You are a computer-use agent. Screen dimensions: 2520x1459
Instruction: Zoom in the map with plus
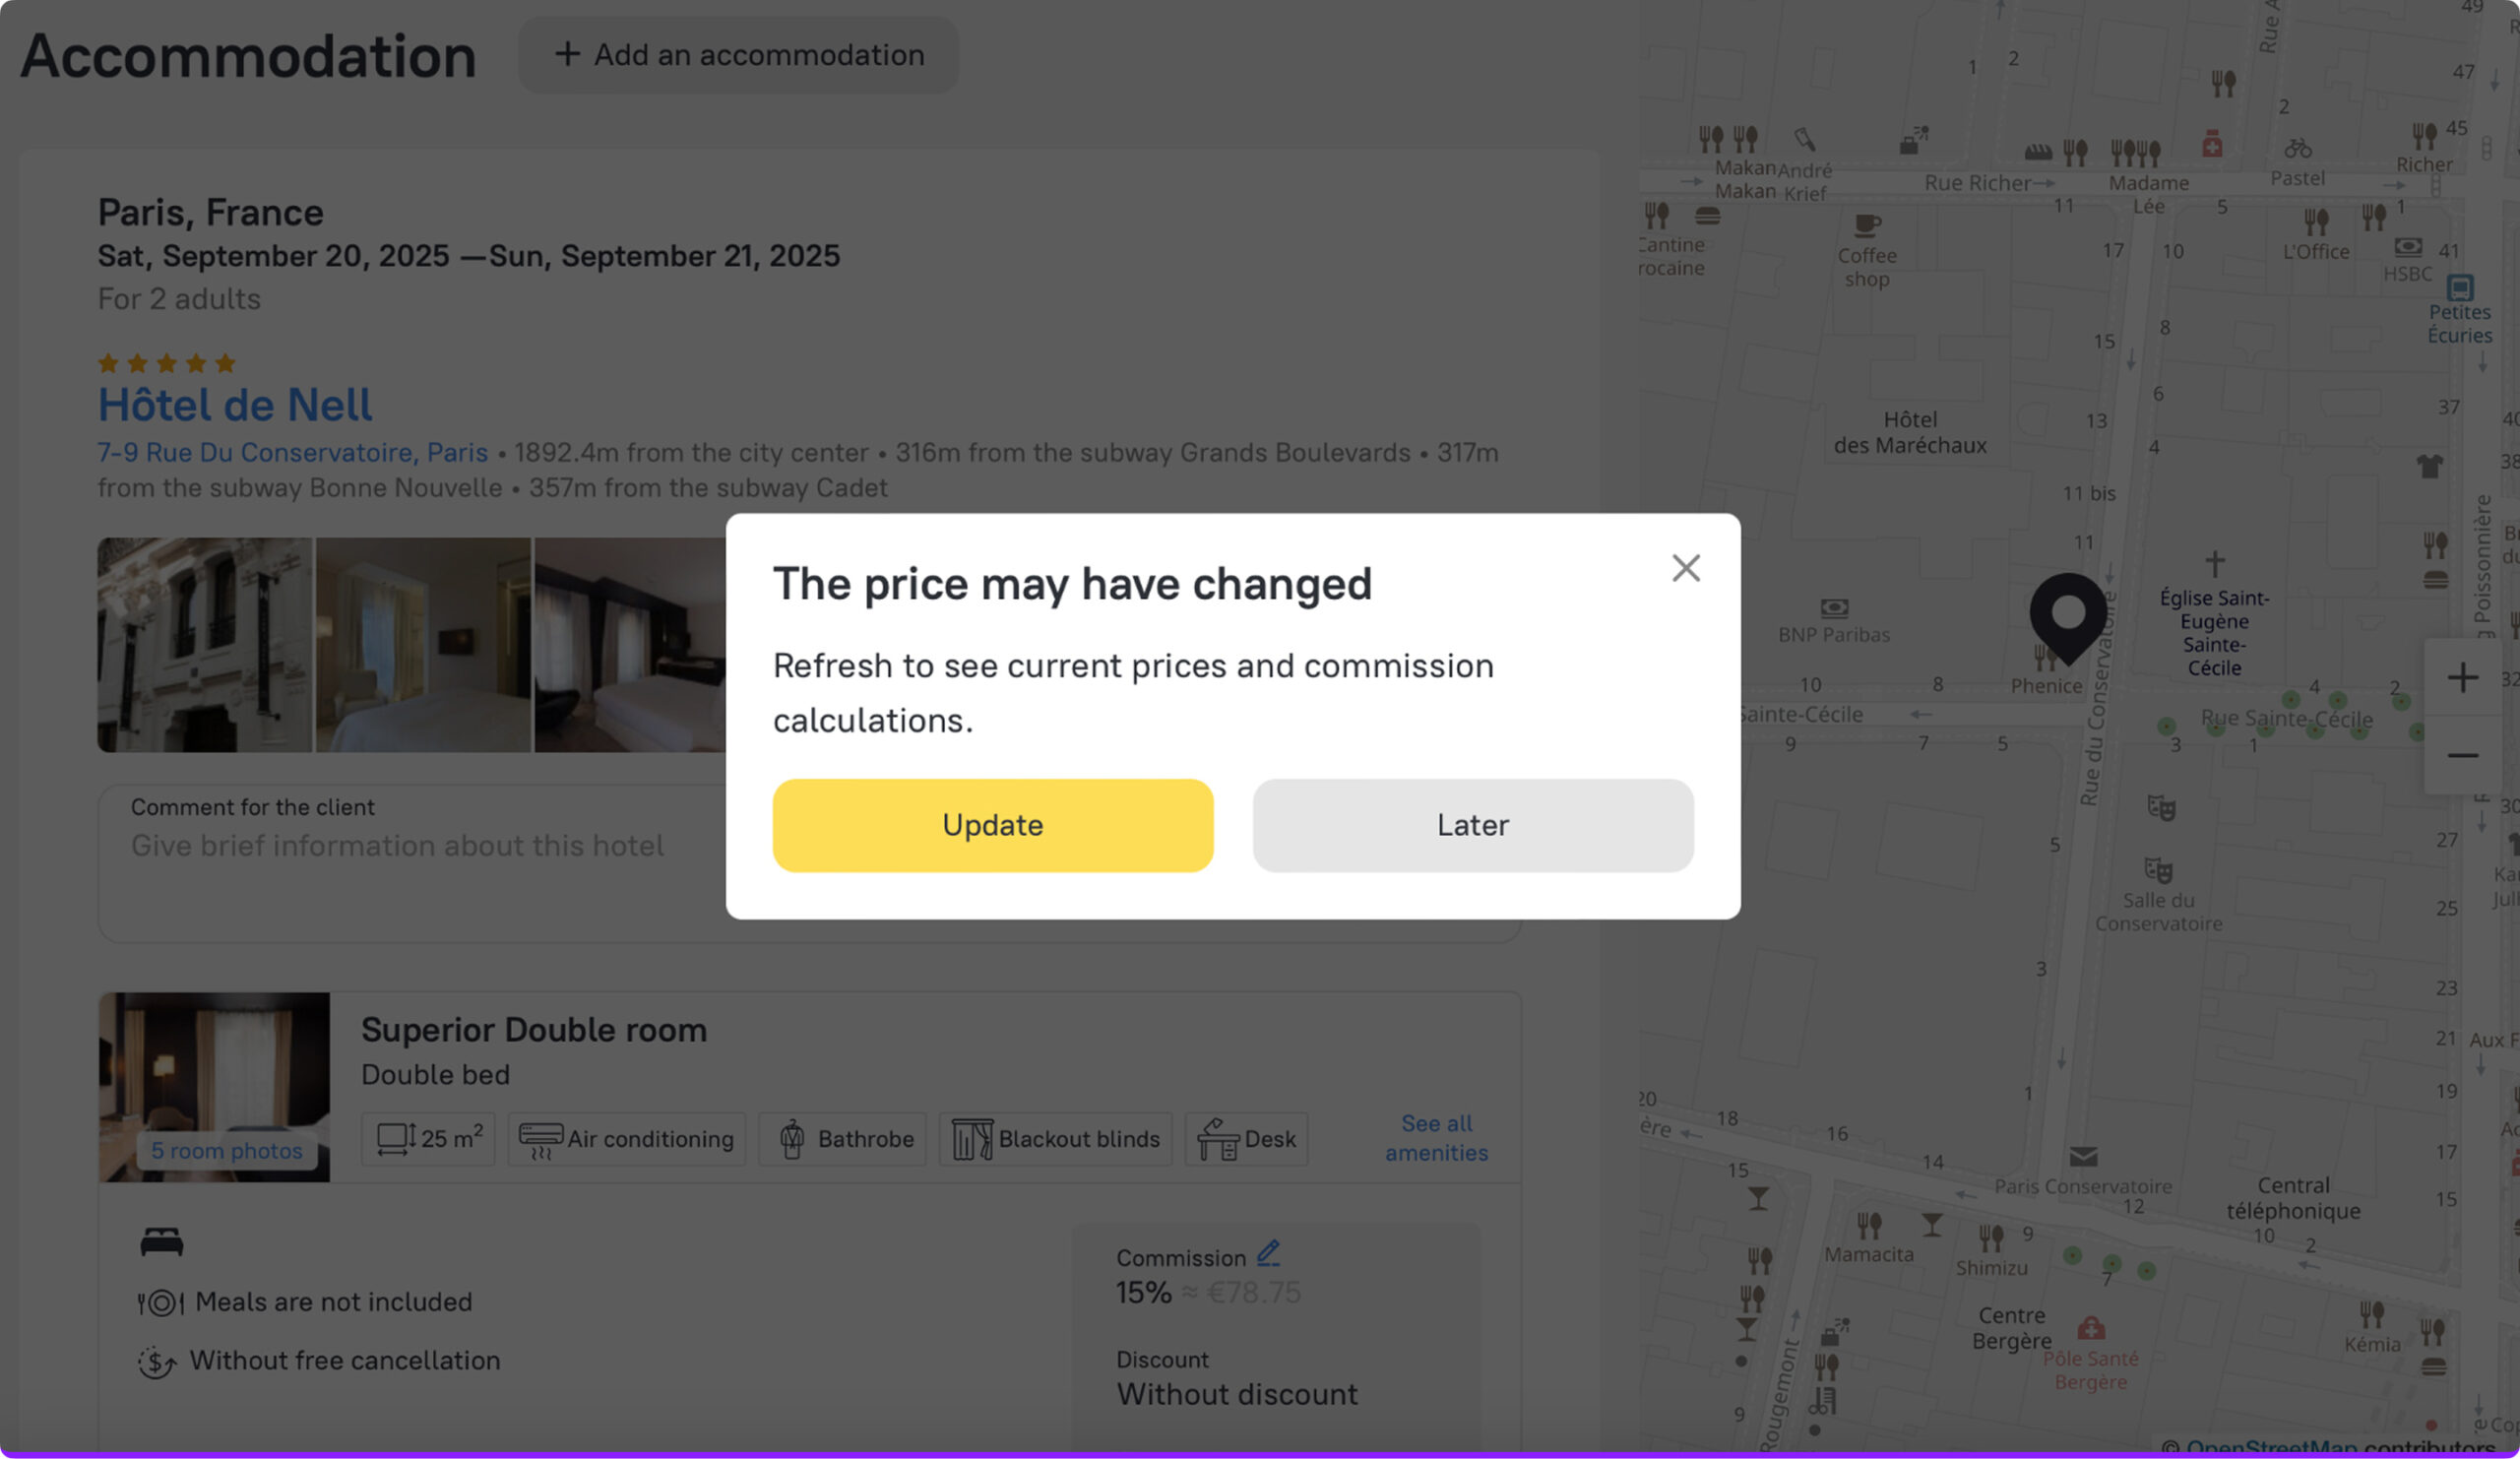click(x=2462, y=678)
